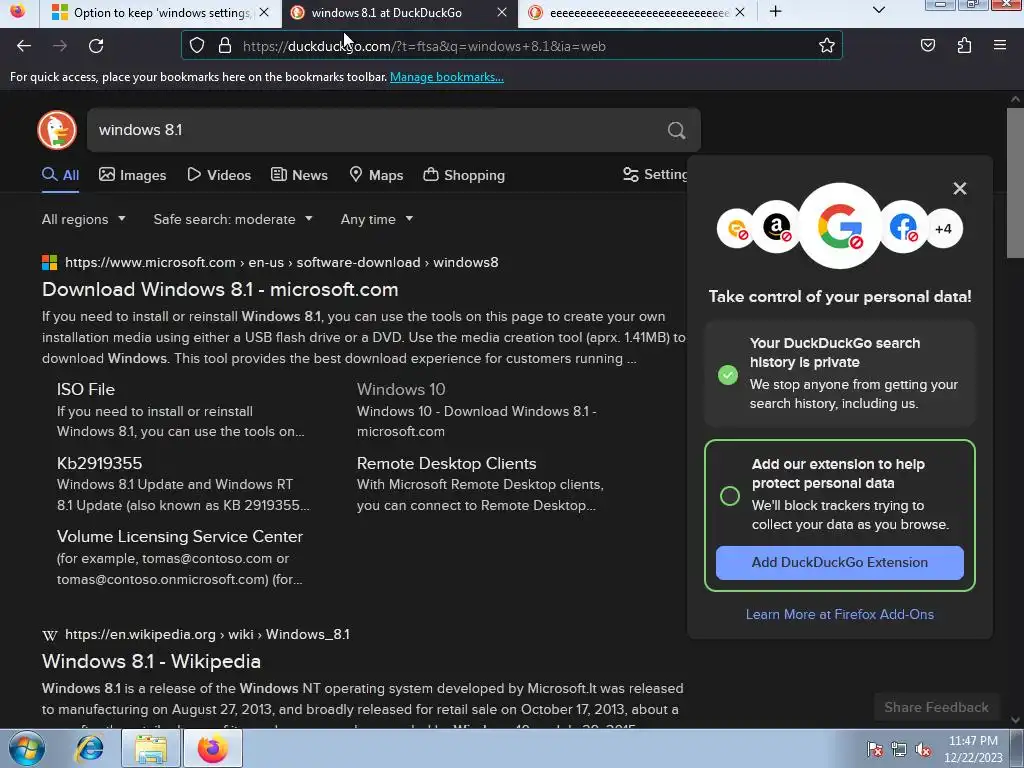Screen dimensions: 1024x768
Task: Open the list all tabs chevron
Action: 879,11
